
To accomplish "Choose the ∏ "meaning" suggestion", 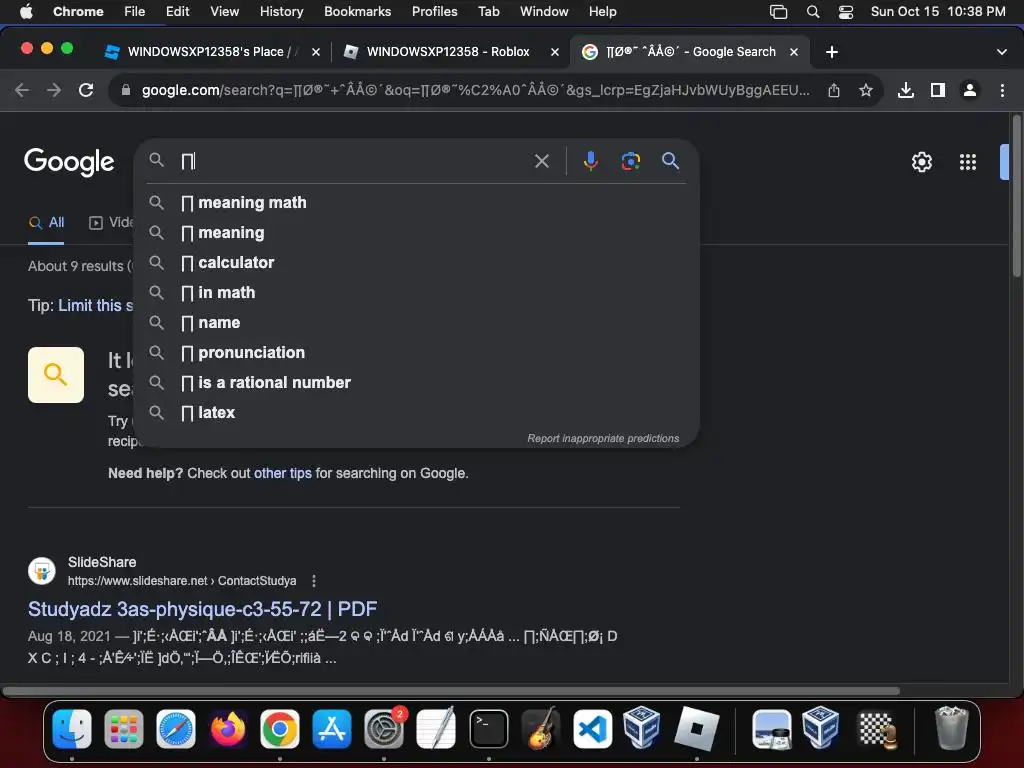I will tap(415, 232).
